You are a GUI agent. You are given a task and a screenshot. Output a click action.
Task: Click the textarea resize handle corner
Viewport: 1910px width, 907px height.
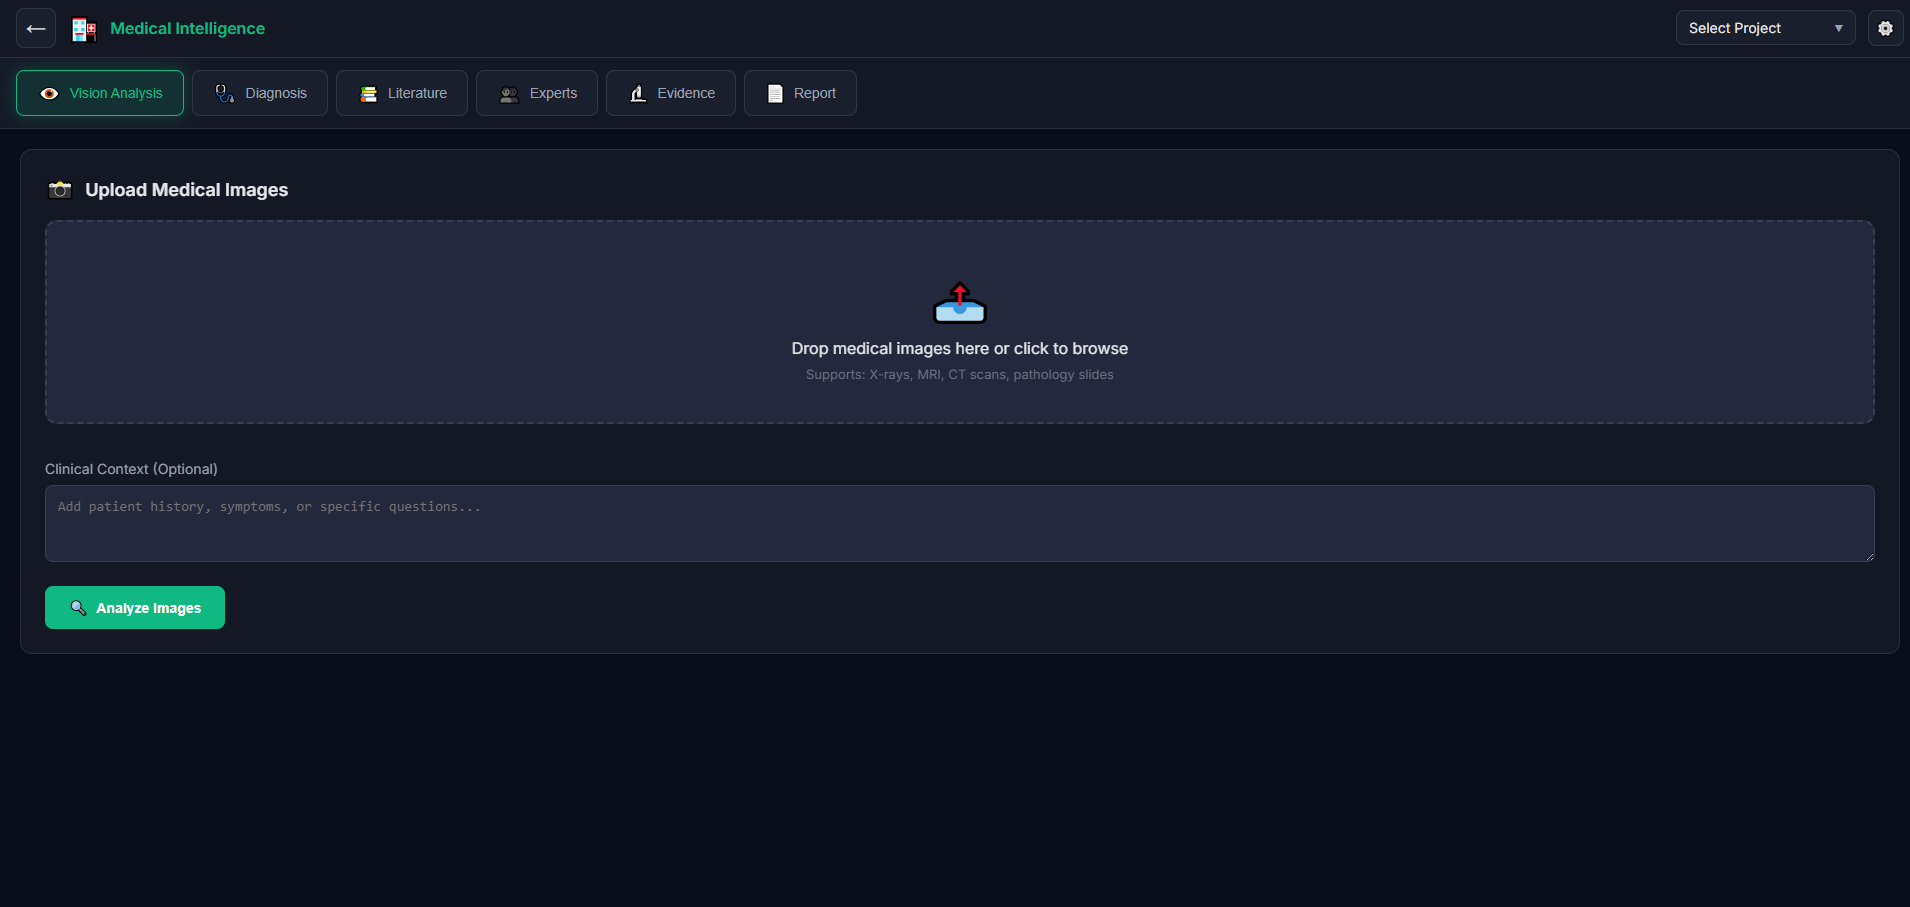(1868, 556)
